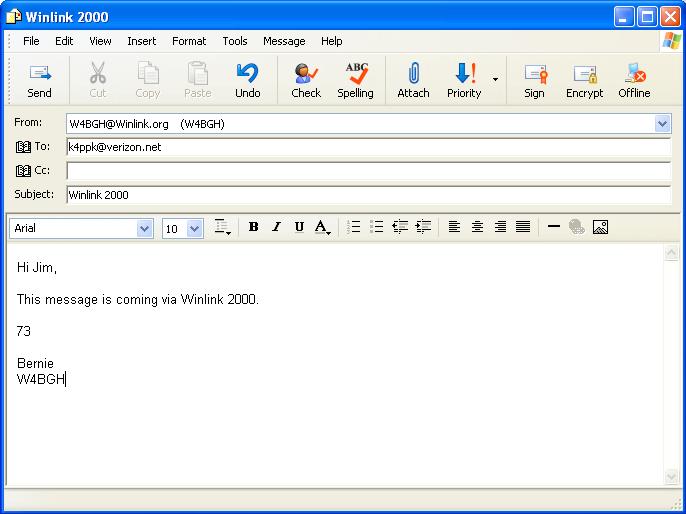
Task: Click the signature name 'Bernie'
Action: point(35,363)
